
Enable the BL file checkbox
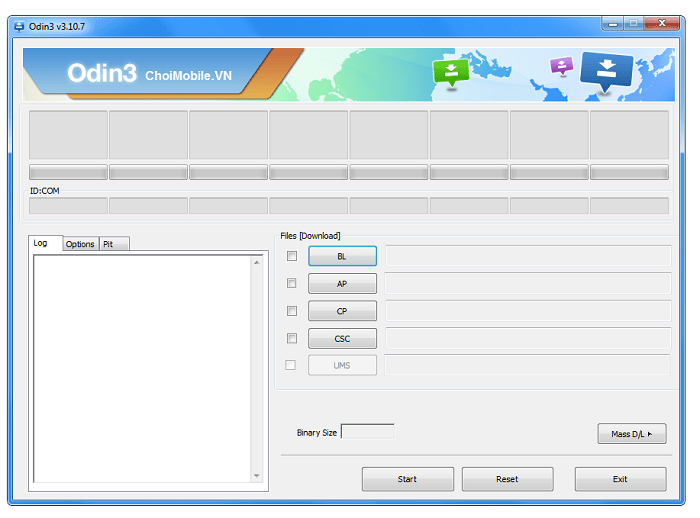(x=291, y=256)
